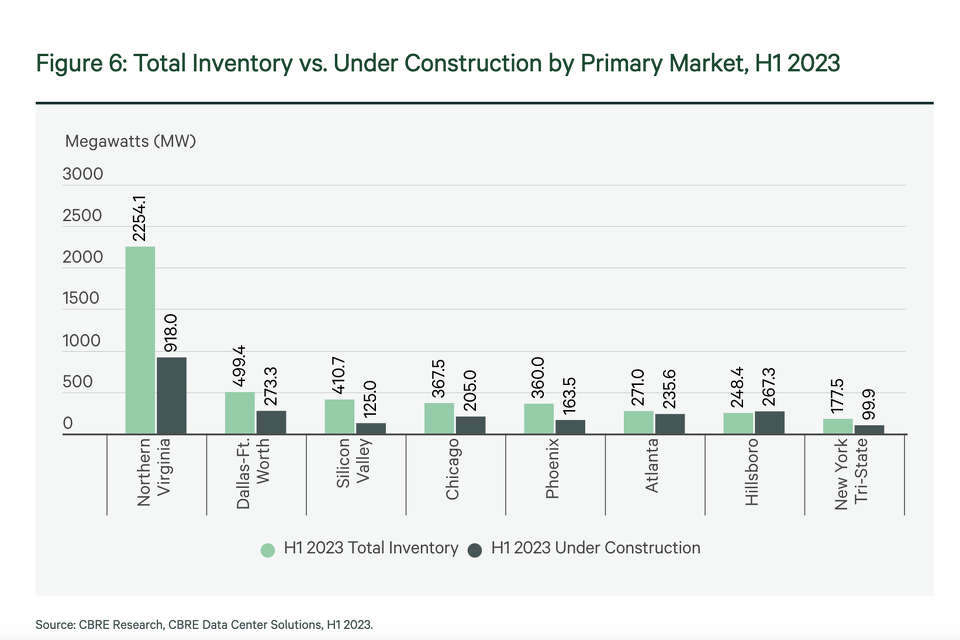Viewport: 960px width, 640px height.
Task: Click the Phoenix total inventory bar
Action: click(539, 419)
